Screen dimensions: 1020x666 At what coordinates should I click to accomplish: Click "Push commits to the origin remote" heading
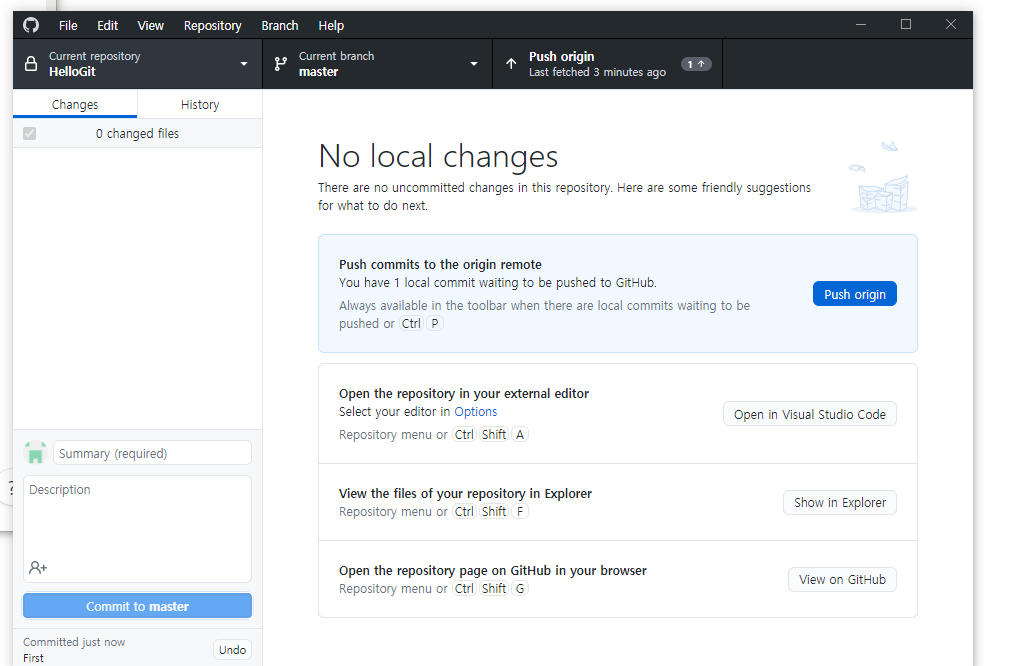coord(440,265)
